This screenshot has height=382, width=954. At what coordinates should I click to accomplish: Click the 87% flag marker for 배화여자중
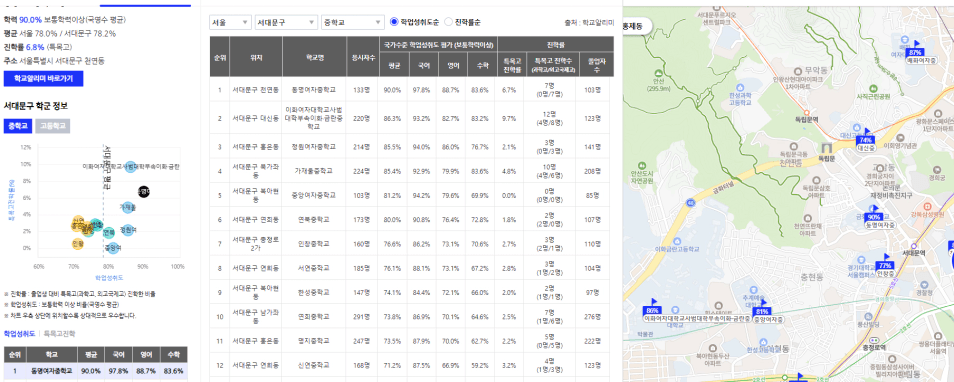point(914,51)
